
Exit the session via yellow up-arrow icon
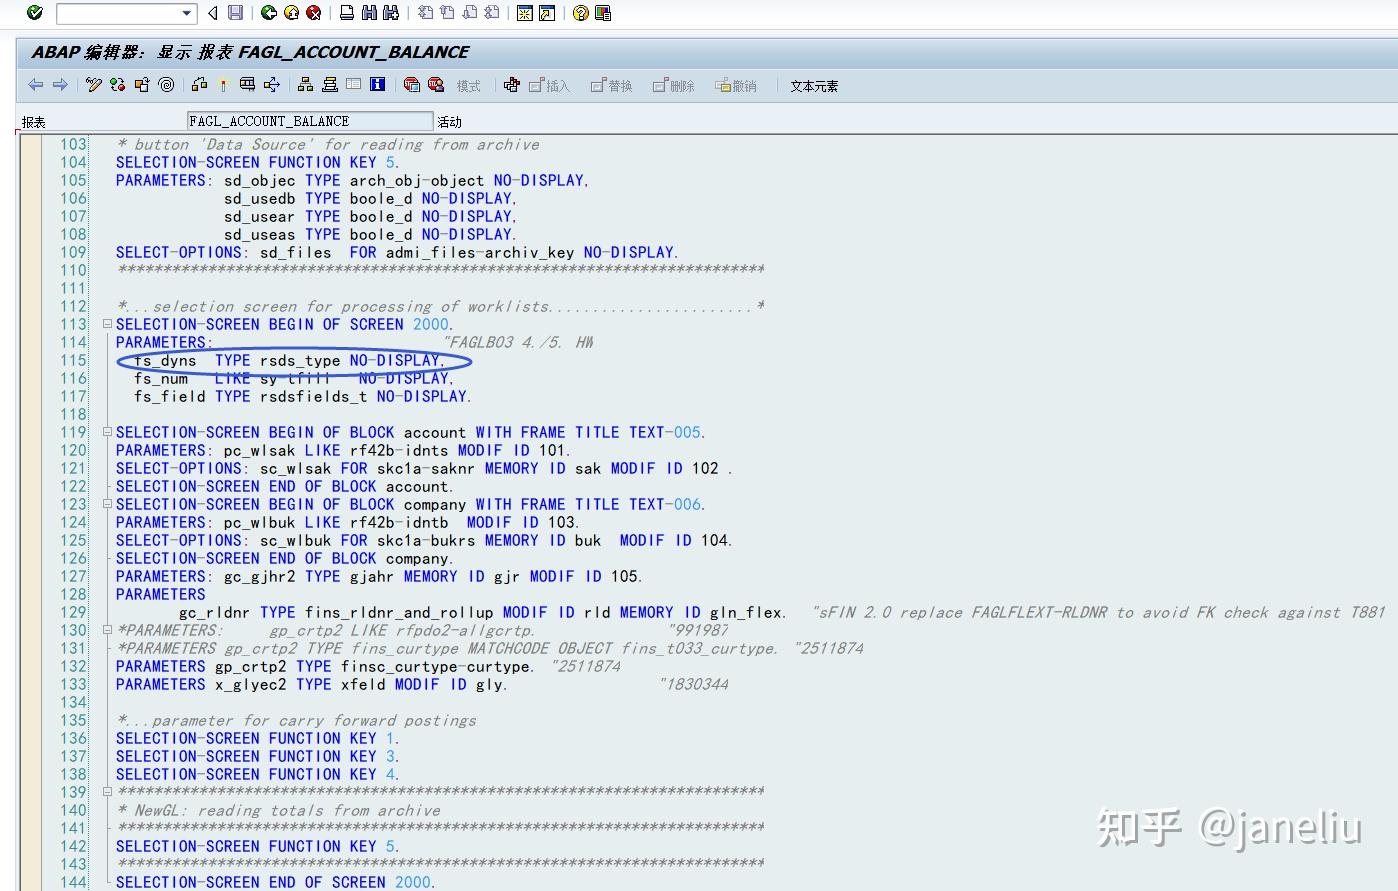click(x=290, y=14)
